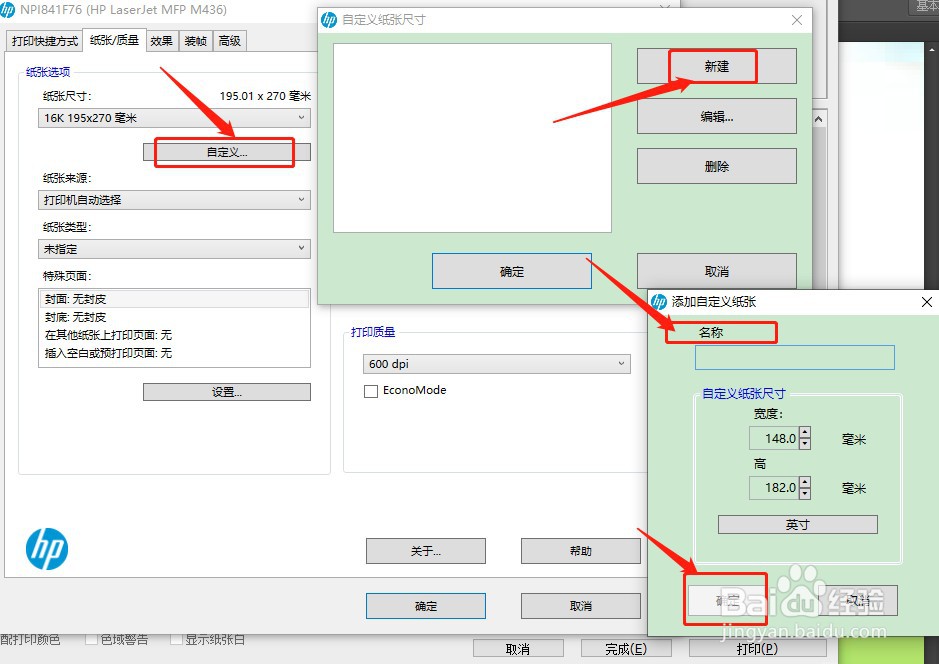
Task: Select 在其他纸张上打印页面: 无 row
Action: coord(174,335)
